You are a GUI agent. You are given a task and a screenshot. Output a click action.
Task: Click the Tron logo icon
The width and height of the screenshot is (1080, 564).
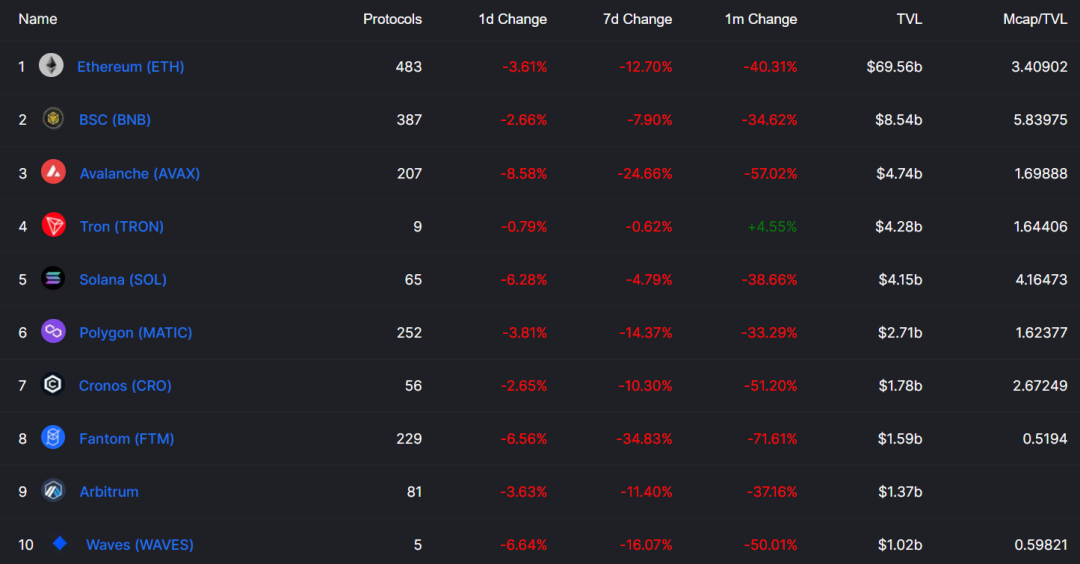tap(54, 225)
